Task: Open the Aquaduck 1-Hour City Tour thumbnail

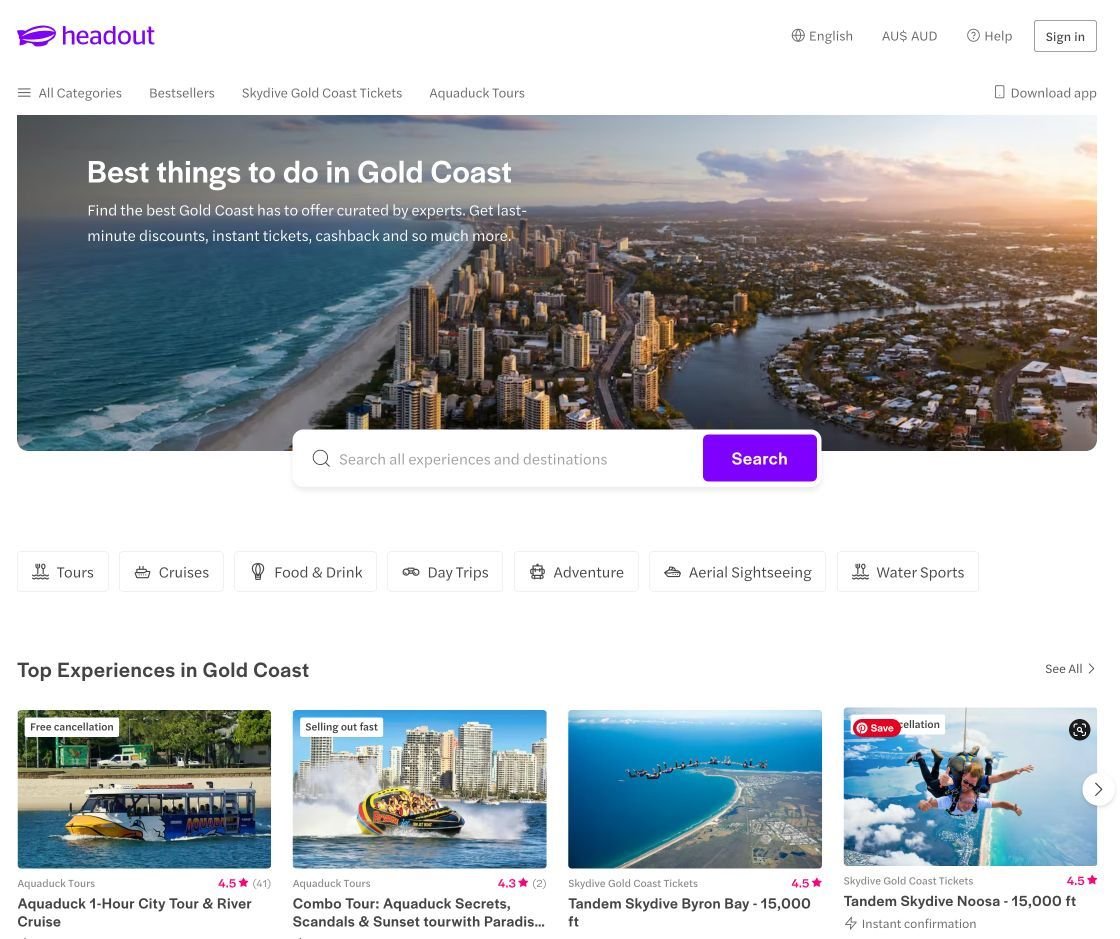Action: [x=144, y=788]
